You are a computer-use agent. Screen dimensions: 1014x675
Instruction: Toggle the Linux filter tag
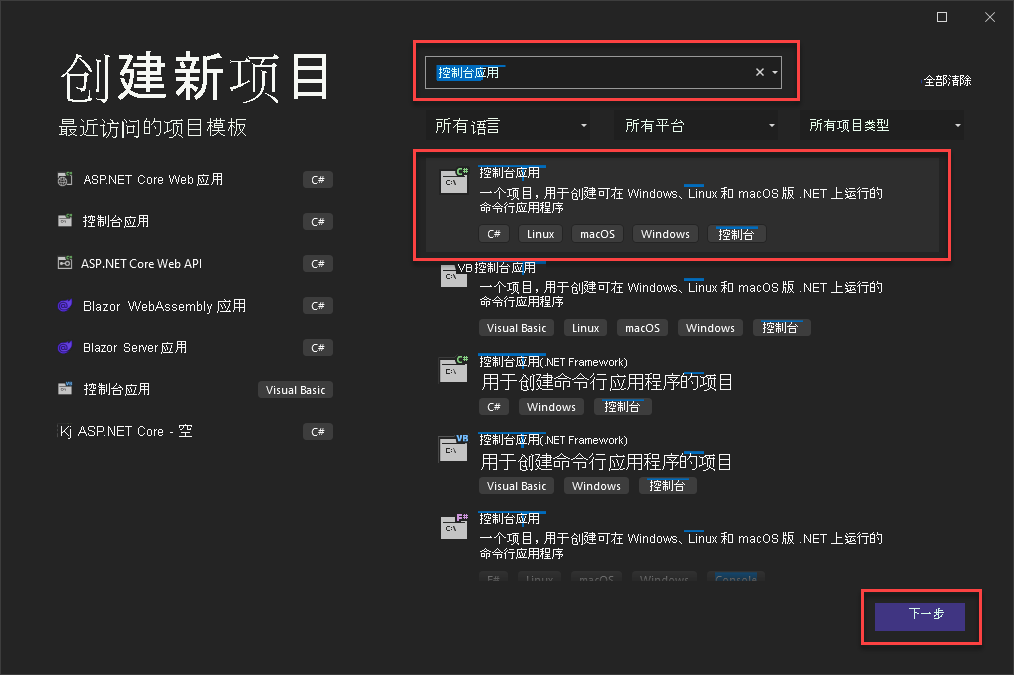(x=539, y=233)
